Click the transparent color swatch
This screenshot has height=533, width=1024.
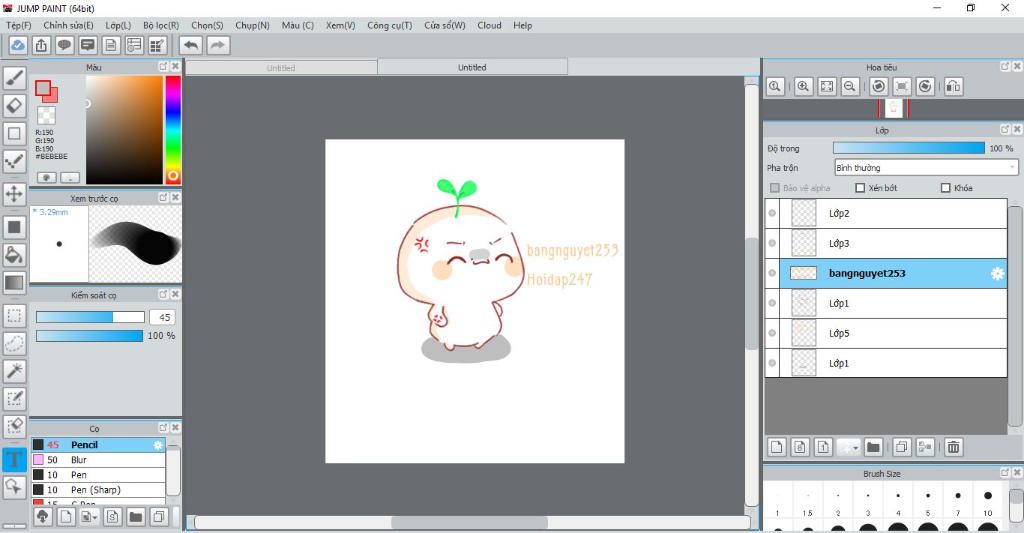(x=46, y=116)
